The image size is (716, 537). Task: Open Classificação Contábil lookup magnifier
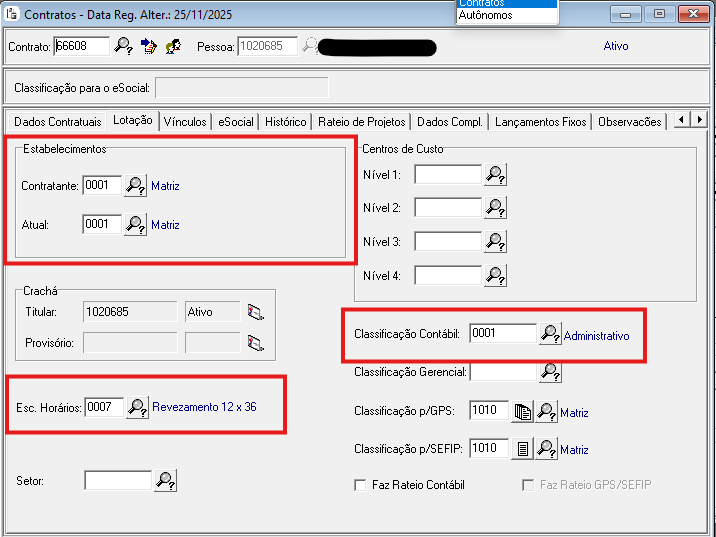point(550,334)
